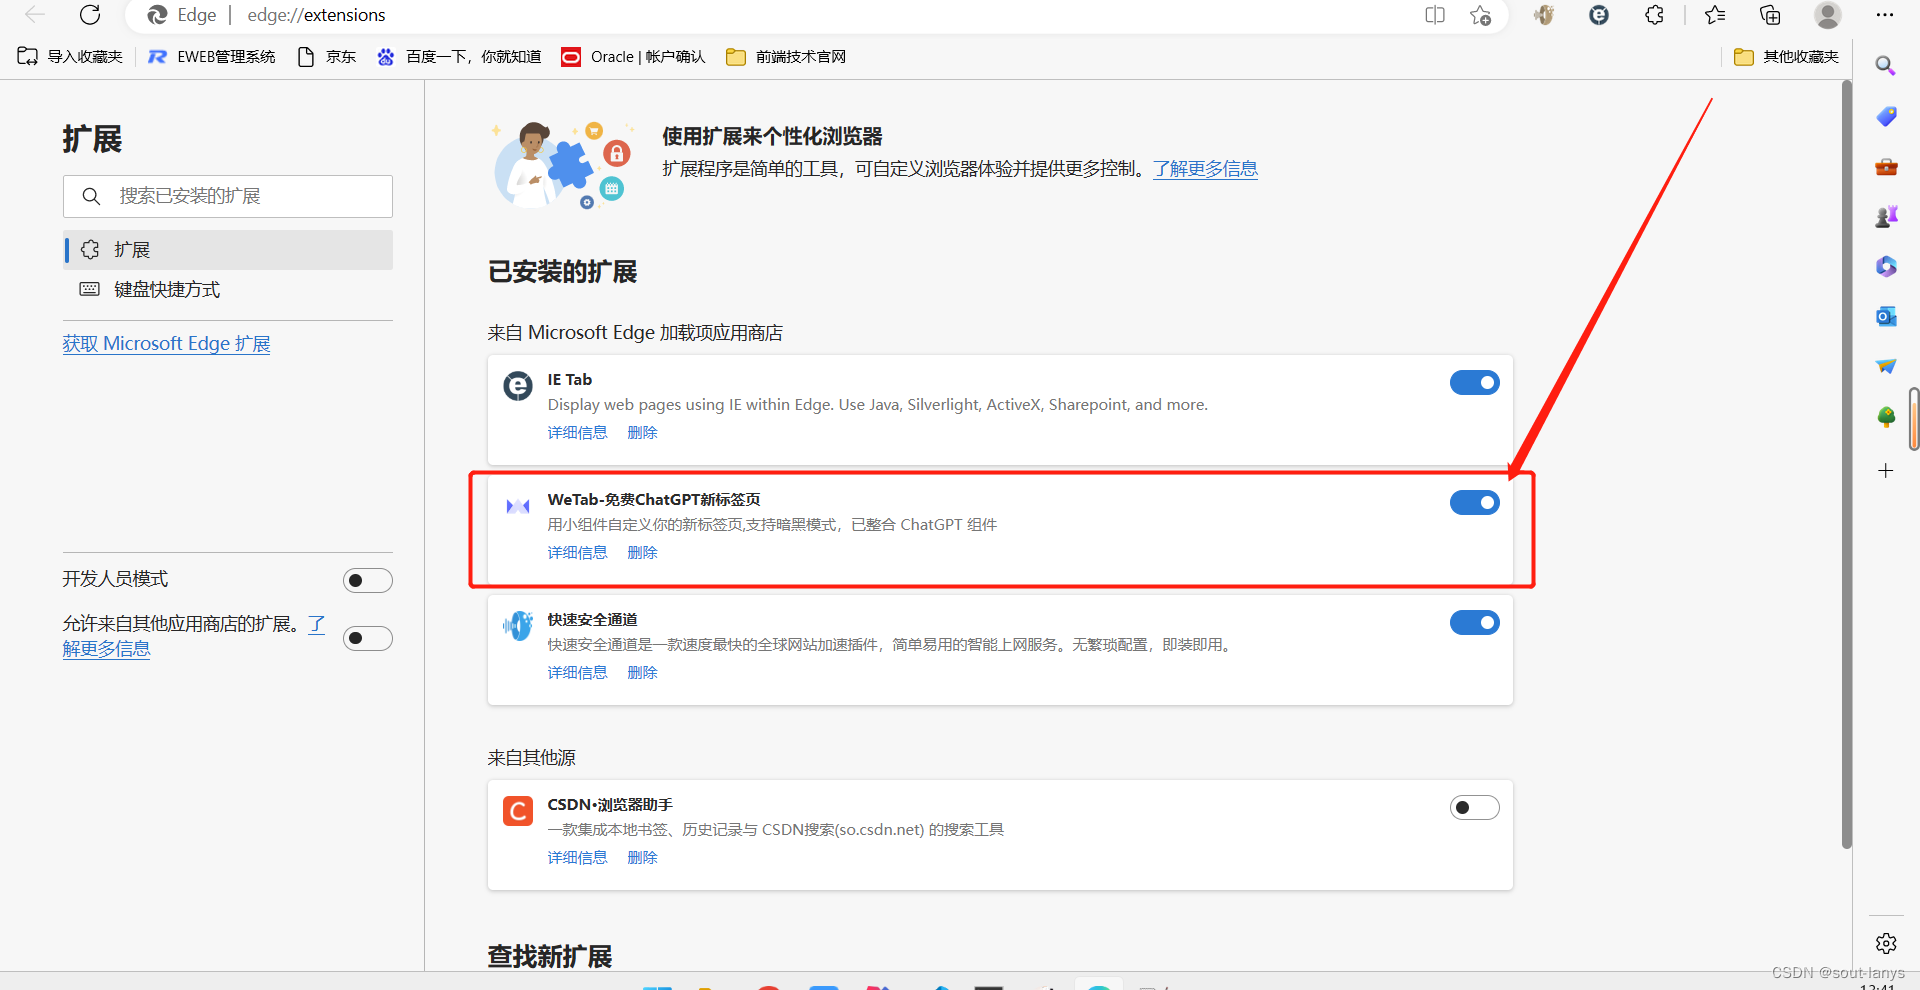The image size is (1920, 990).
Task: Open sidebar shopping tag icon
Action: tap(1886, 116)
